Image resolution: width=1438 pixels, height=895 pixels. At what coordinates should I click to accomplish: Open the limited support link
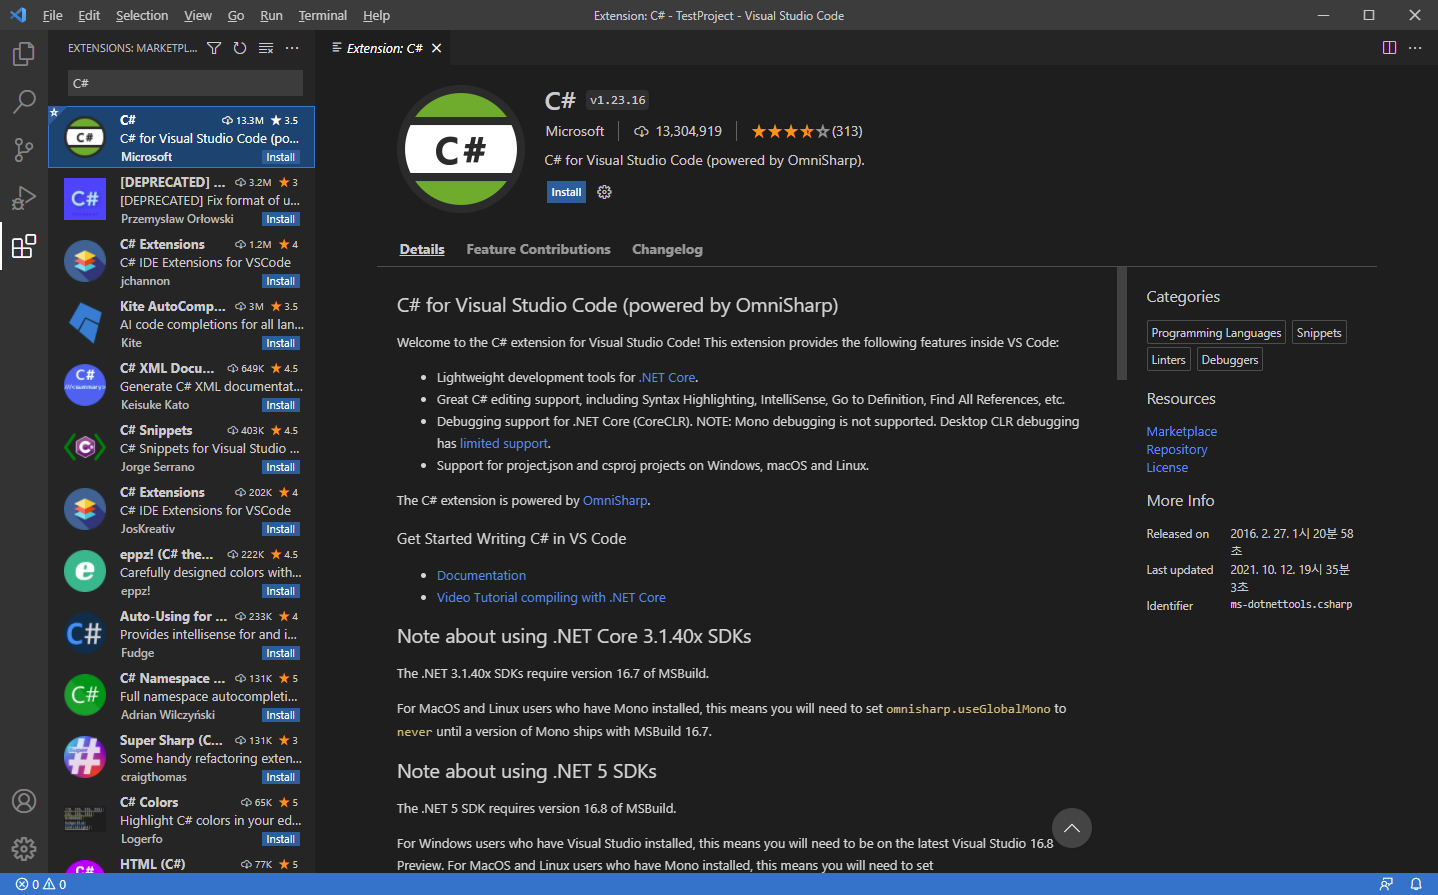504,443
